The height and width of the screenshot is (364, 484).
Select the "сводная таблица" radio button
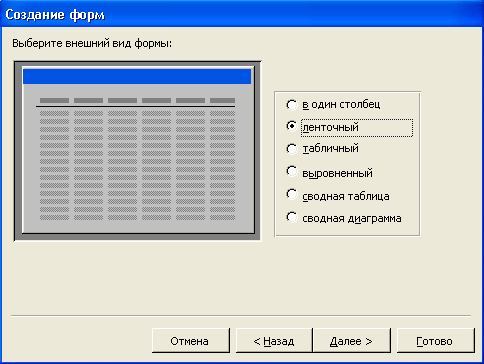click(x=292, y=195)
